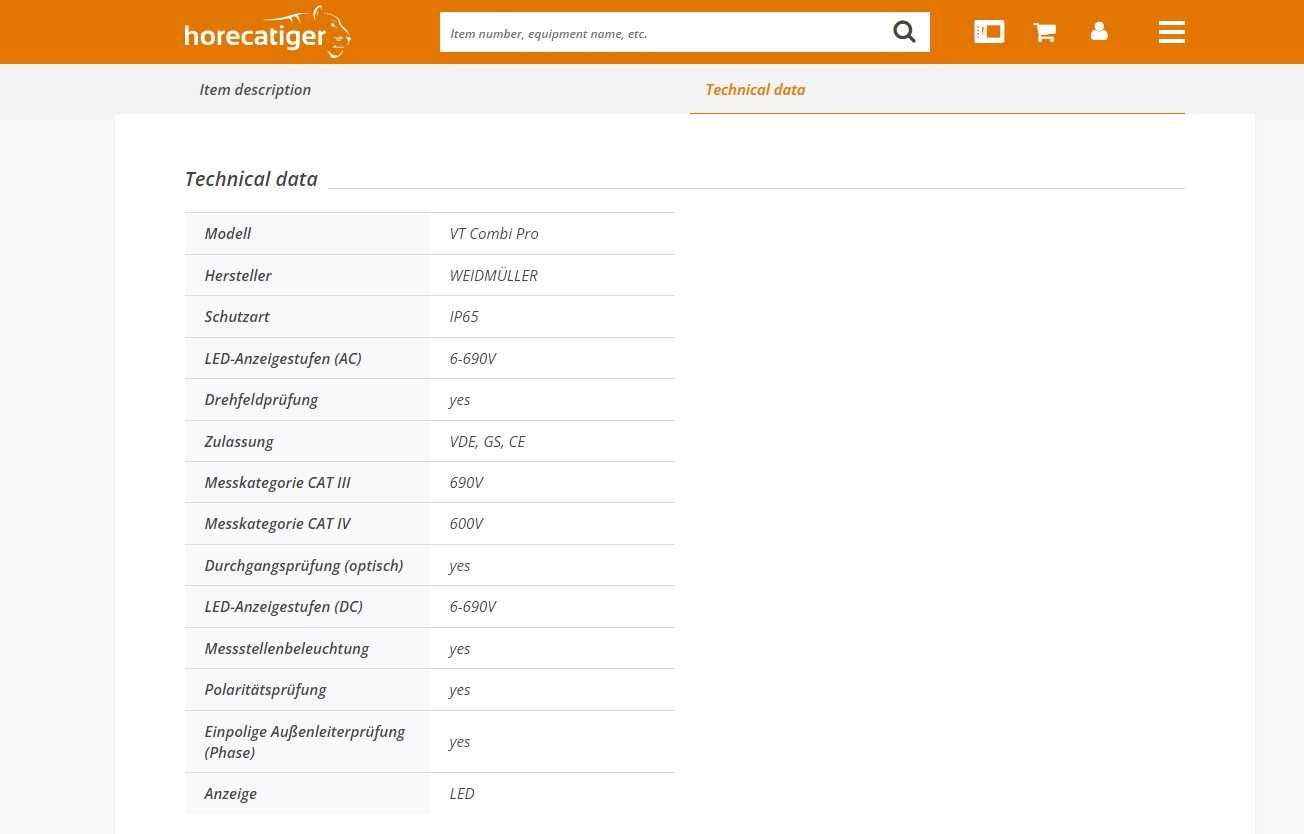
Task: Select the LED-Anzeigestufen (DC) label
Action: pyautogui.click(x=284, y=606)
